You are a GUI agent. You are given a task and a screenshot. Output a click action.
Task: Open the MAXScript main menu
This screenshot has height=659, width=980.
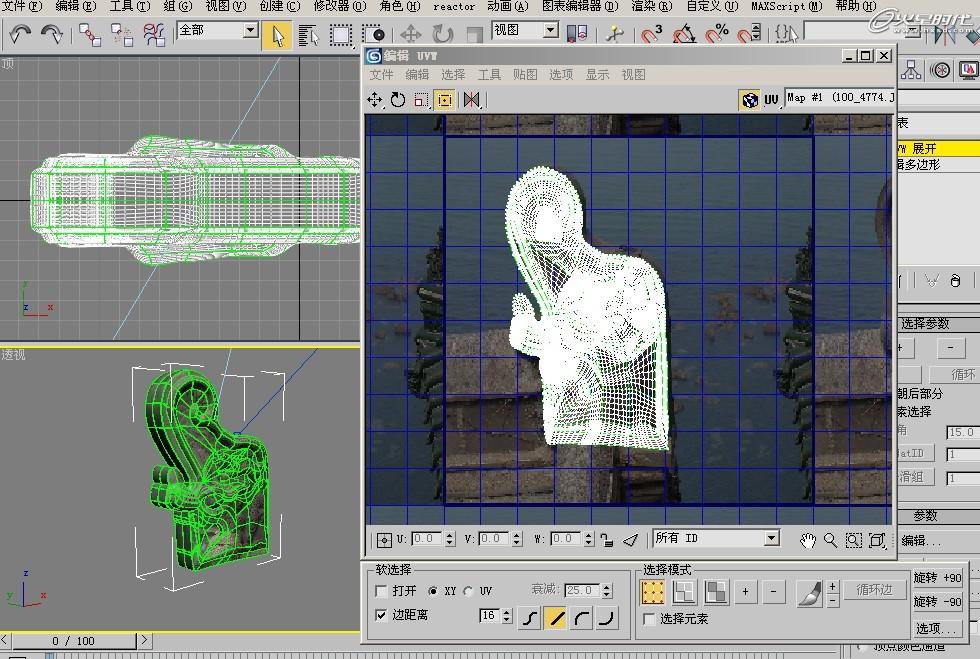pyautogui.click(x=787, y=6)
